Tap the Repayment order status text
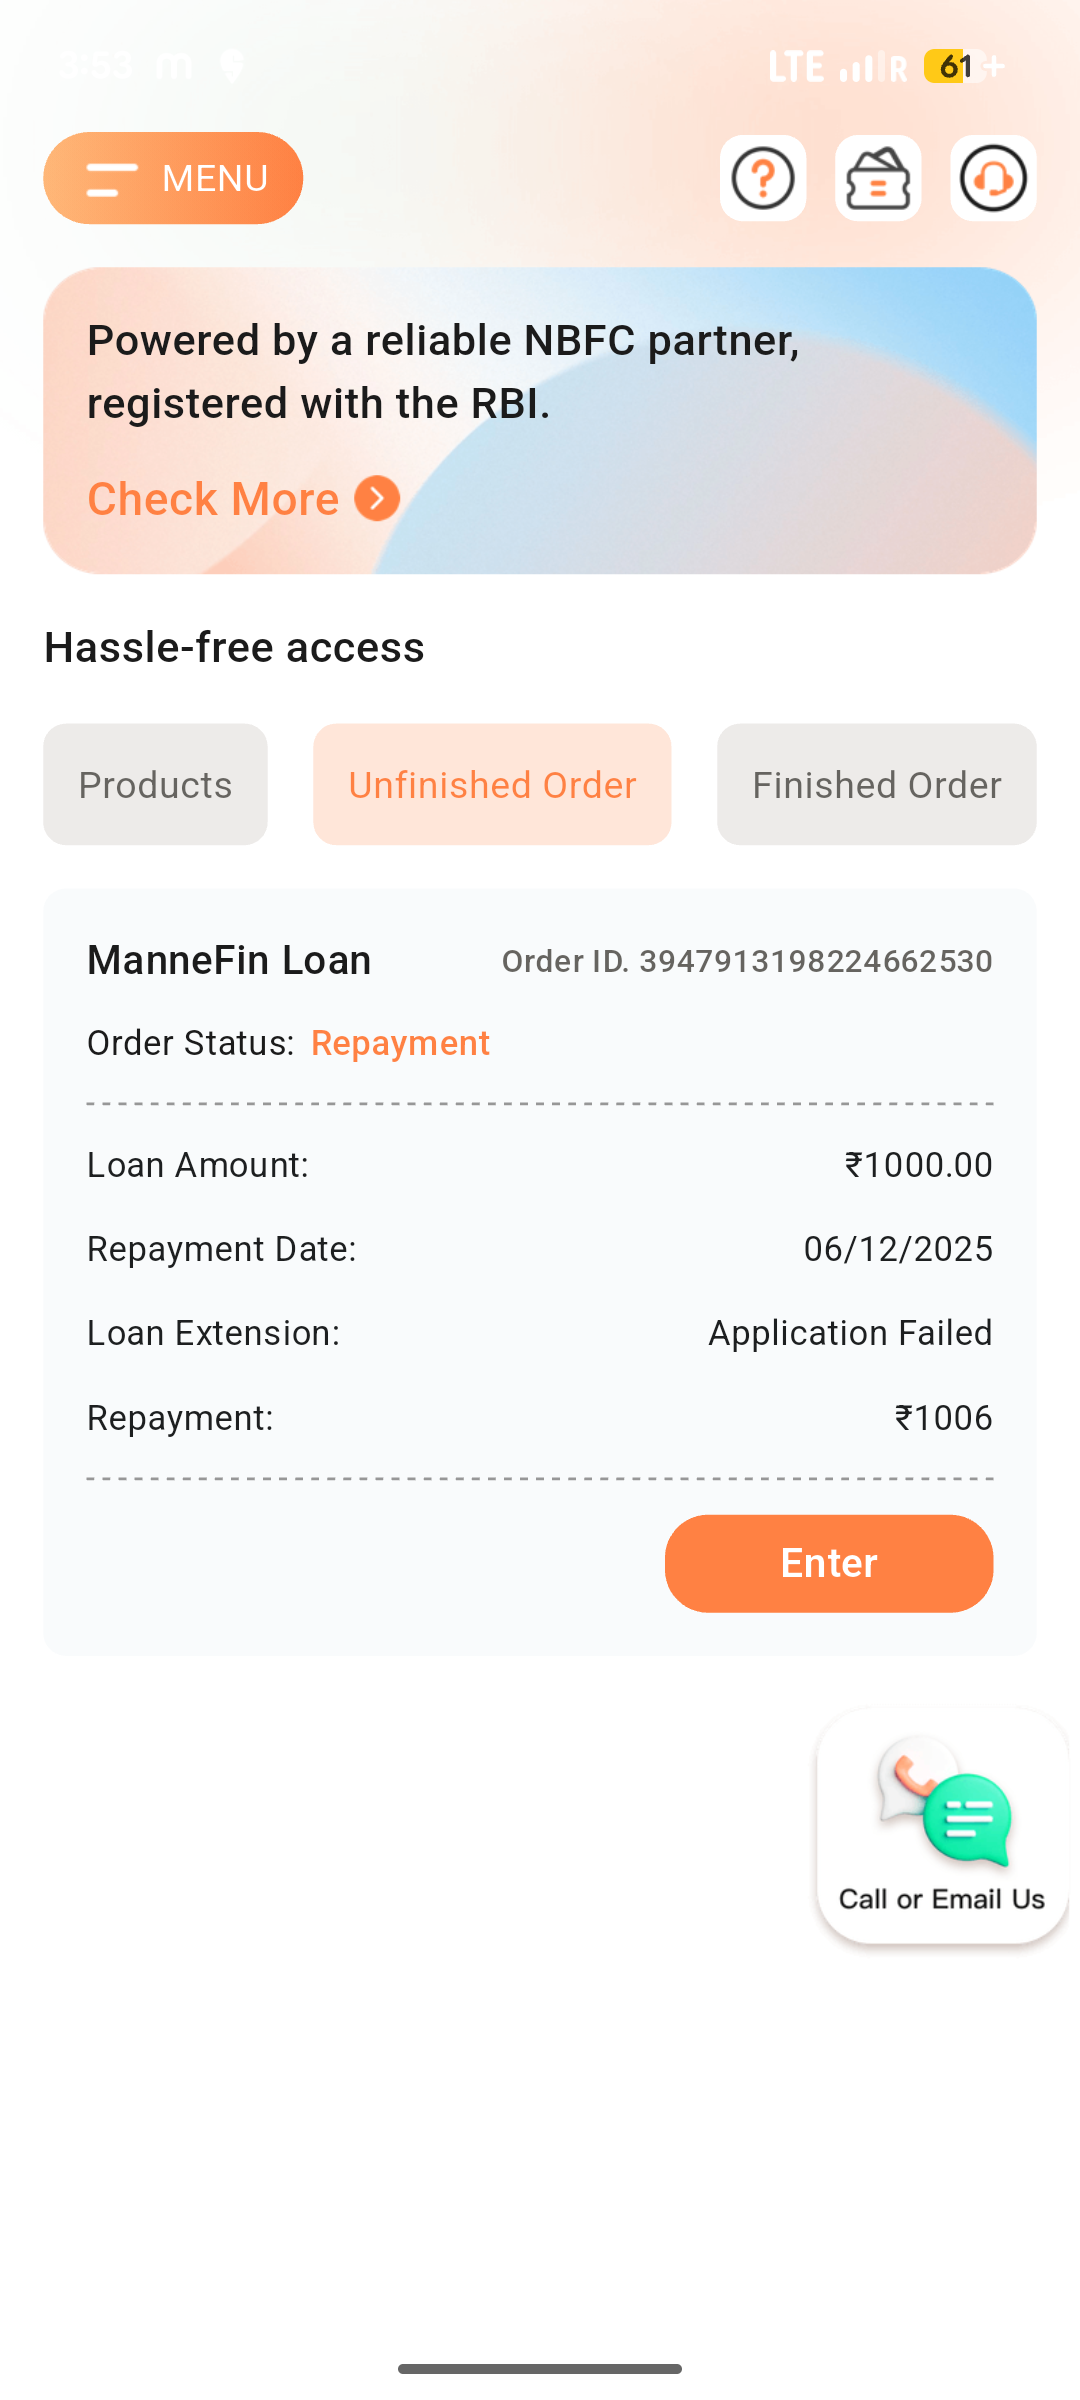This screenshot has width=1080, height=2400. [x=400, y=1043]
